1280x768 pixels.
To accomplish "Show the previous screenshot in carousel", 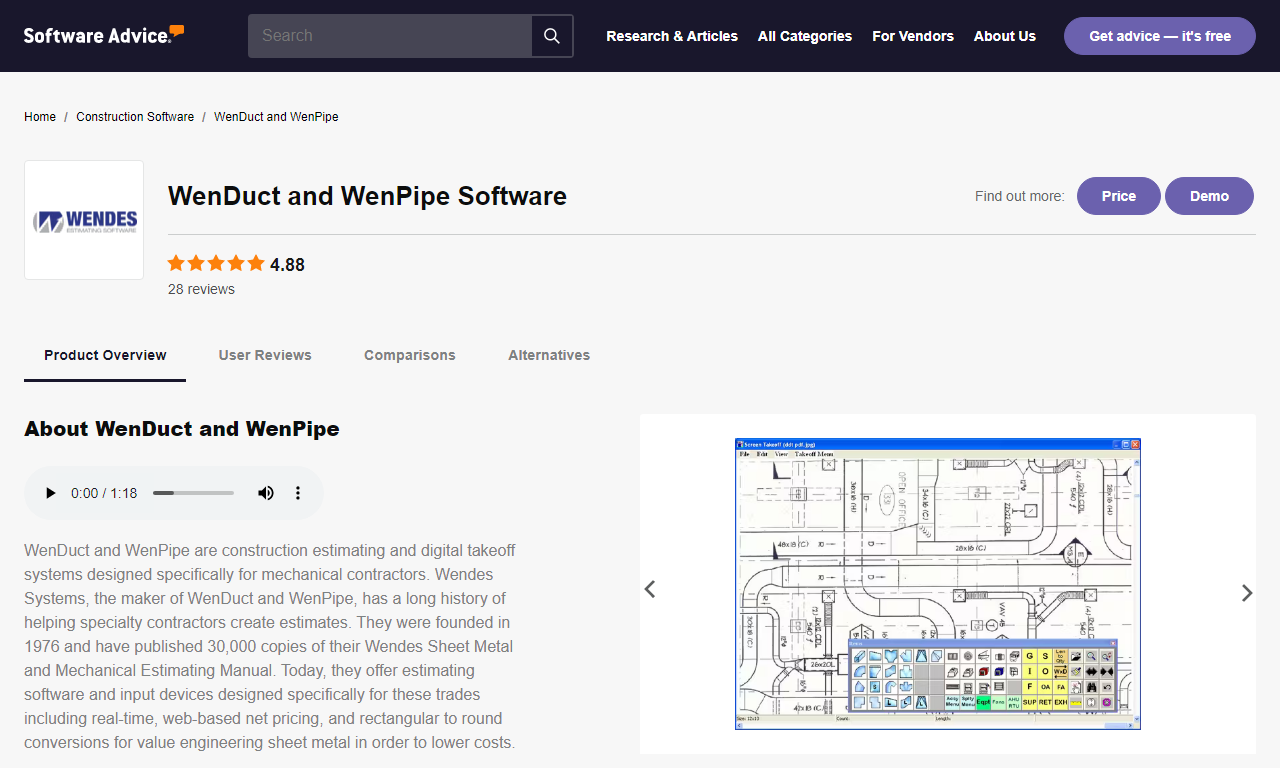I will point(650,589).
